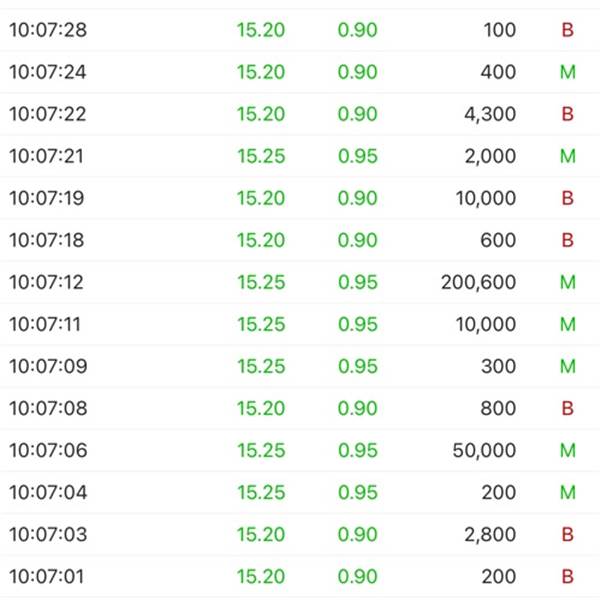Select the B marker at 10:07:19
This screenshot has height=600, width=600.
(567, 198)
